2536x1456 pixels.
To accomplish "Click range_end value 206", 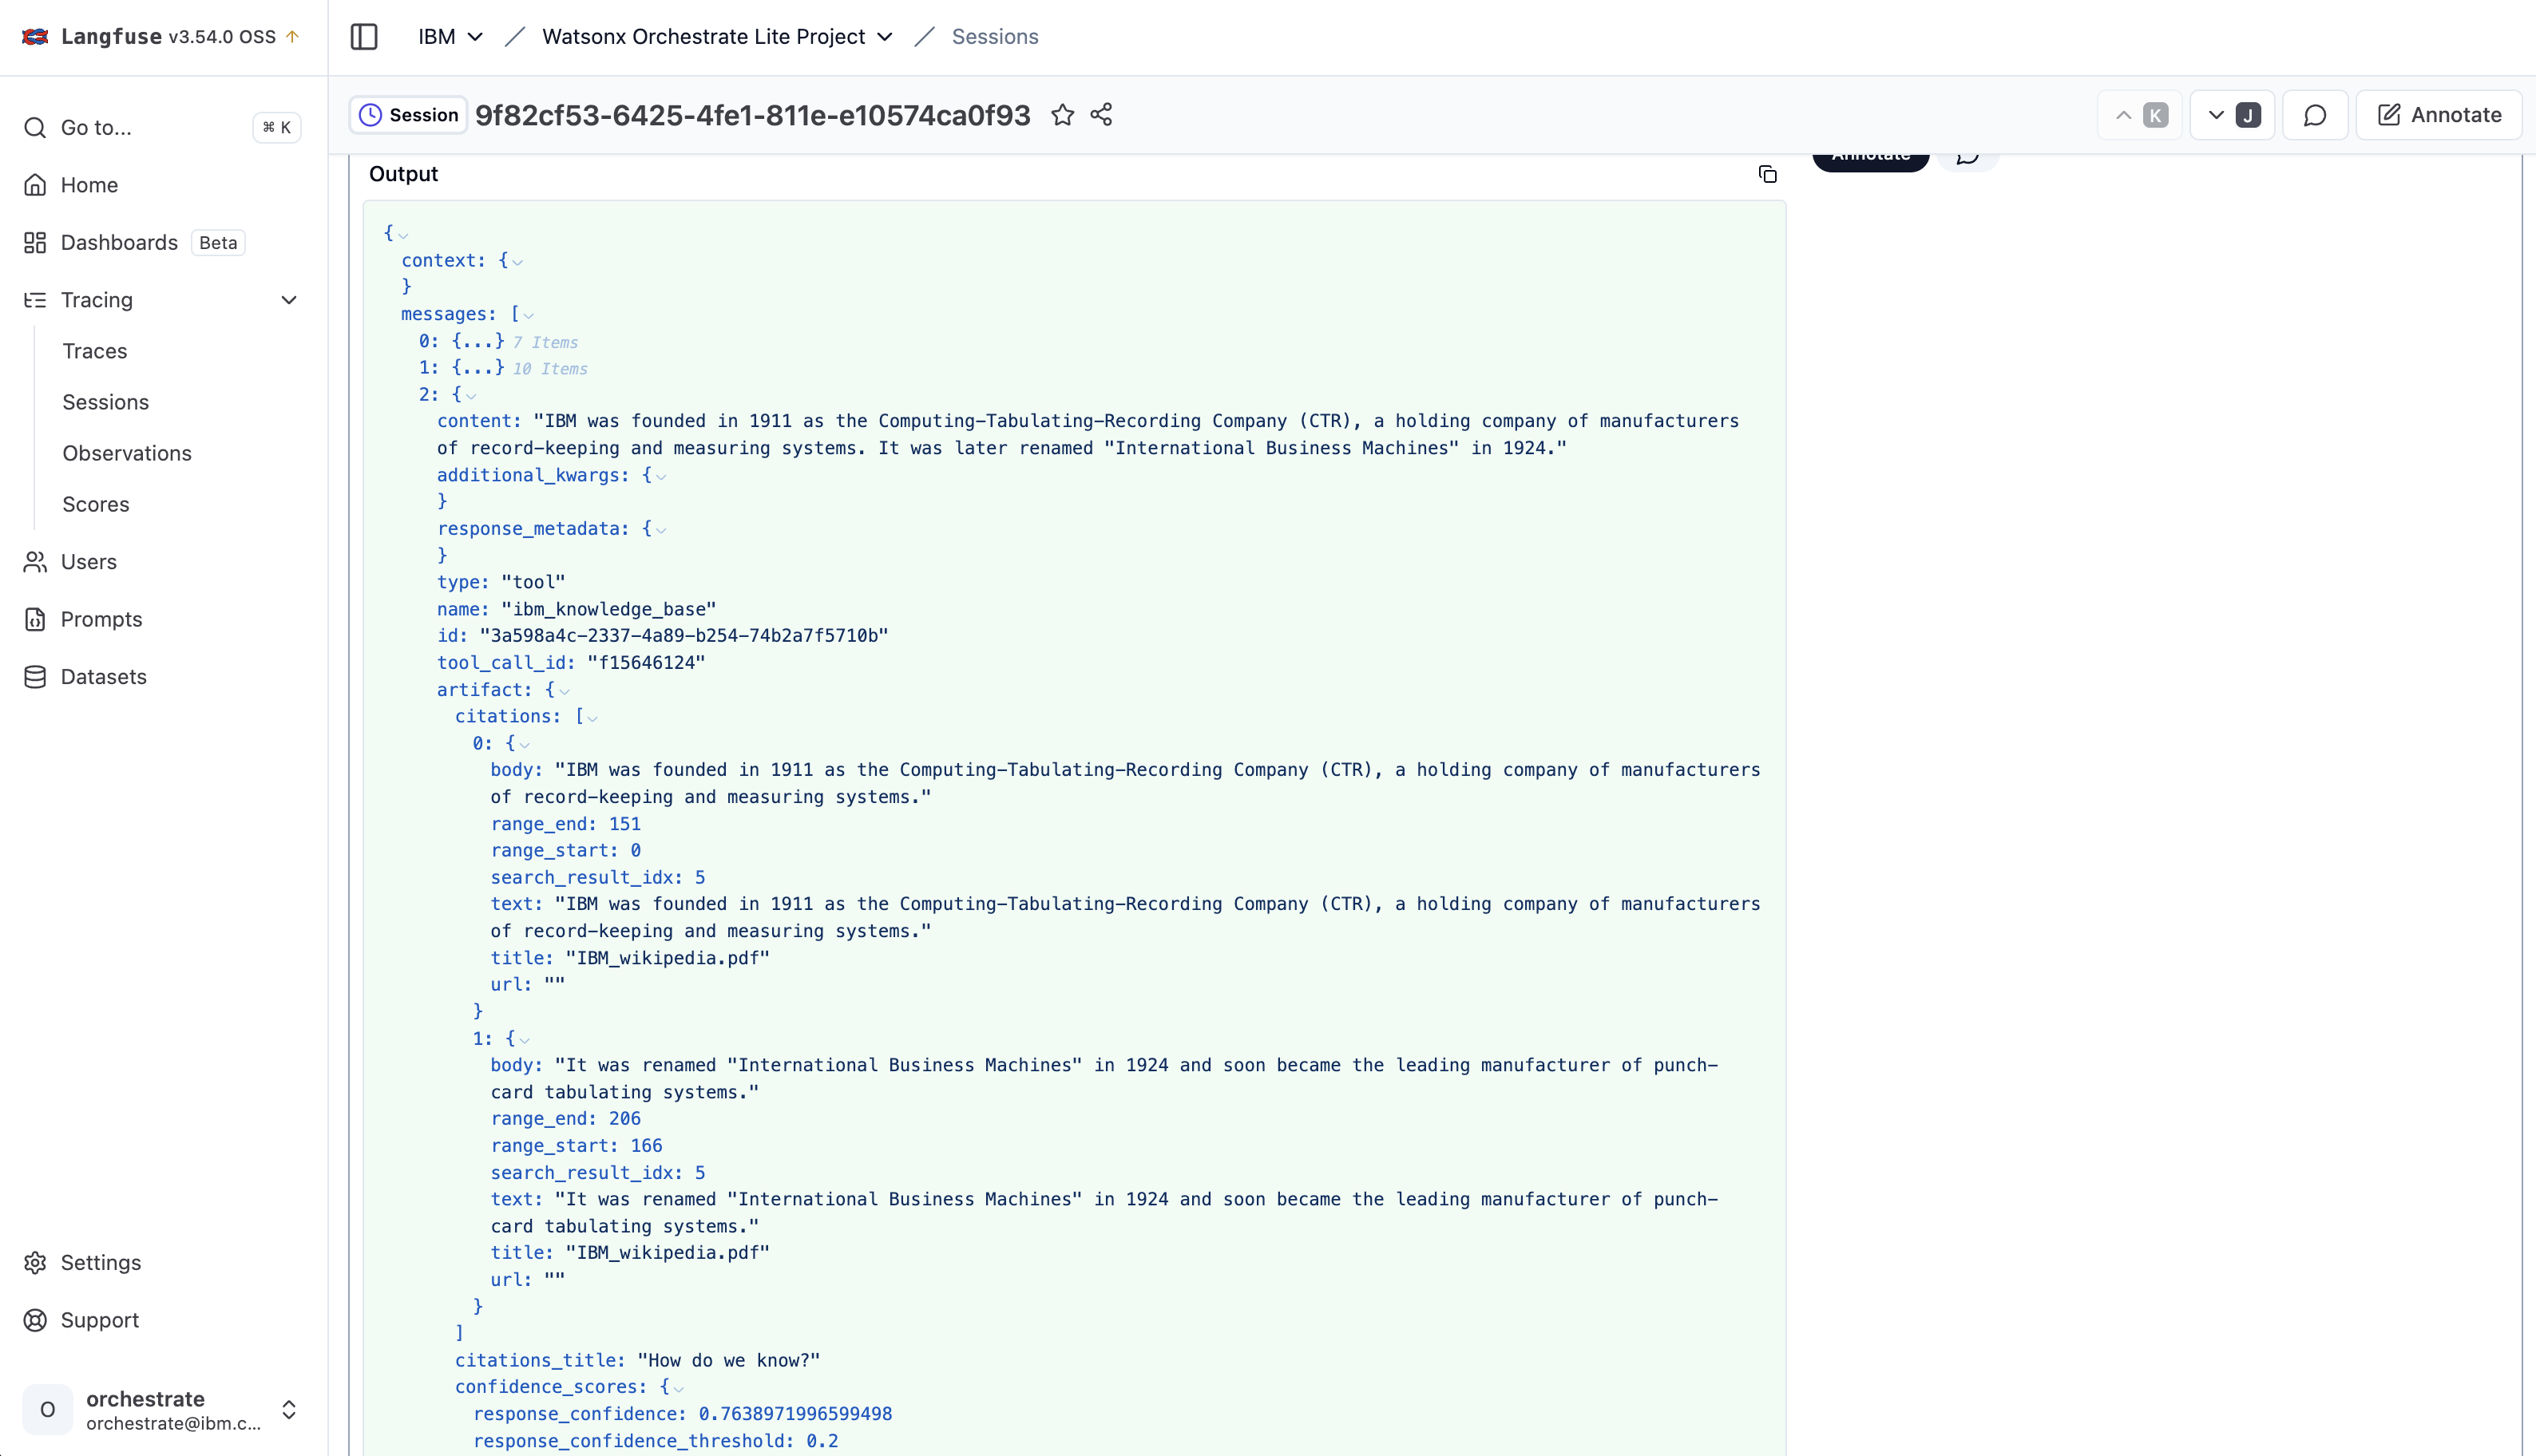I will (x=625, y=1119).
